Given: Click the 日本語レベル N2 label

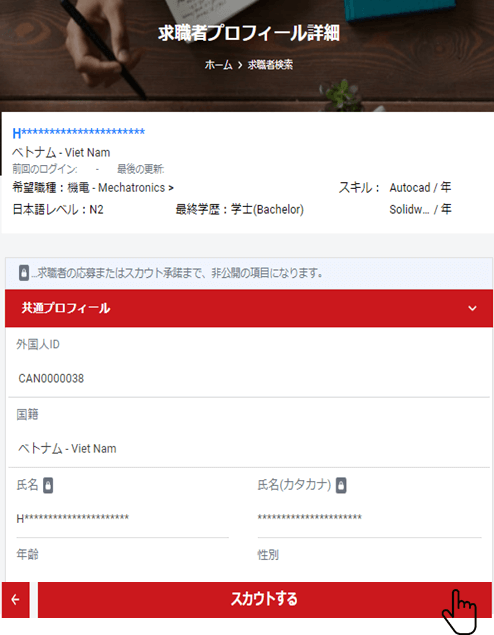Looking at the screenshot, I should point(58,209).
